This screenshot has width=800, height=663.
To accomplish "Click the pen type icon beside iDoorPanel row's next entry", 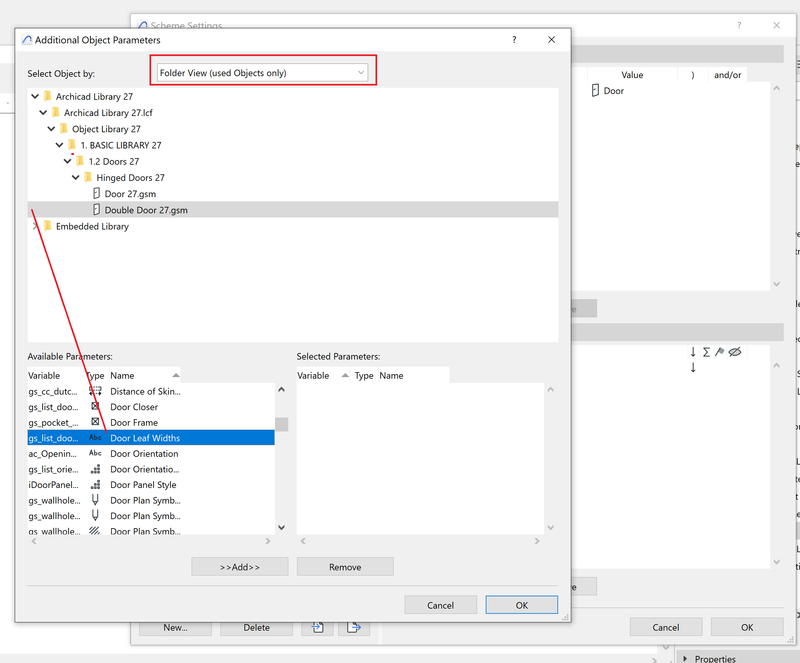I will pos(95,500).
